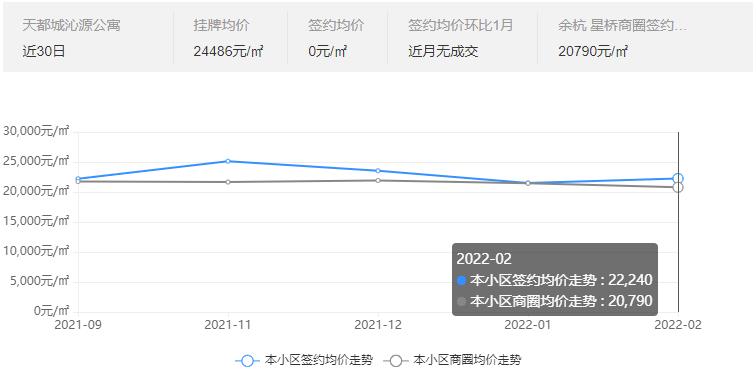Viewport: 756px width, 372px height.
Task: Click the tooltip 2022-02 date heading
Action: pyautogui.click(x=484, y=259)
